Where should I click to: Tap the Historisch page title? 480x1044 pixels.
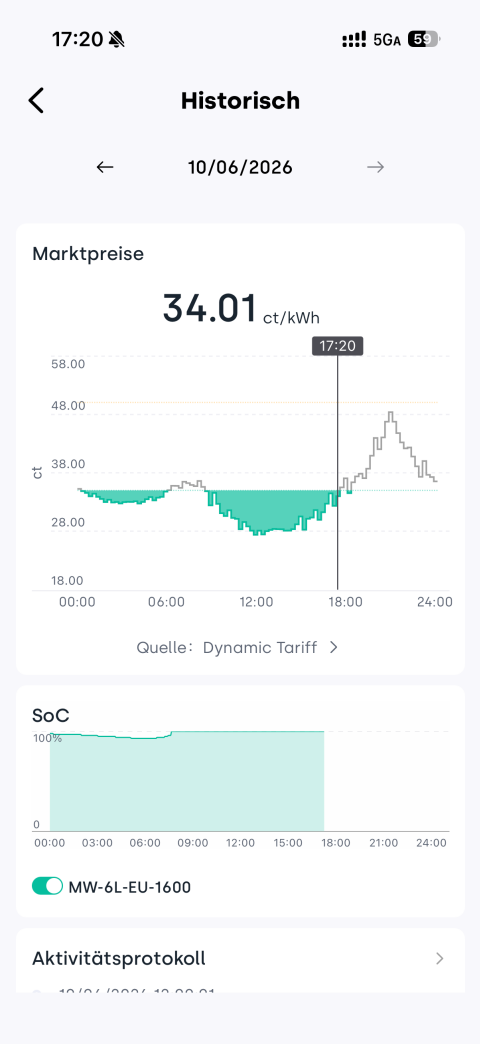[x=240, y=101]
